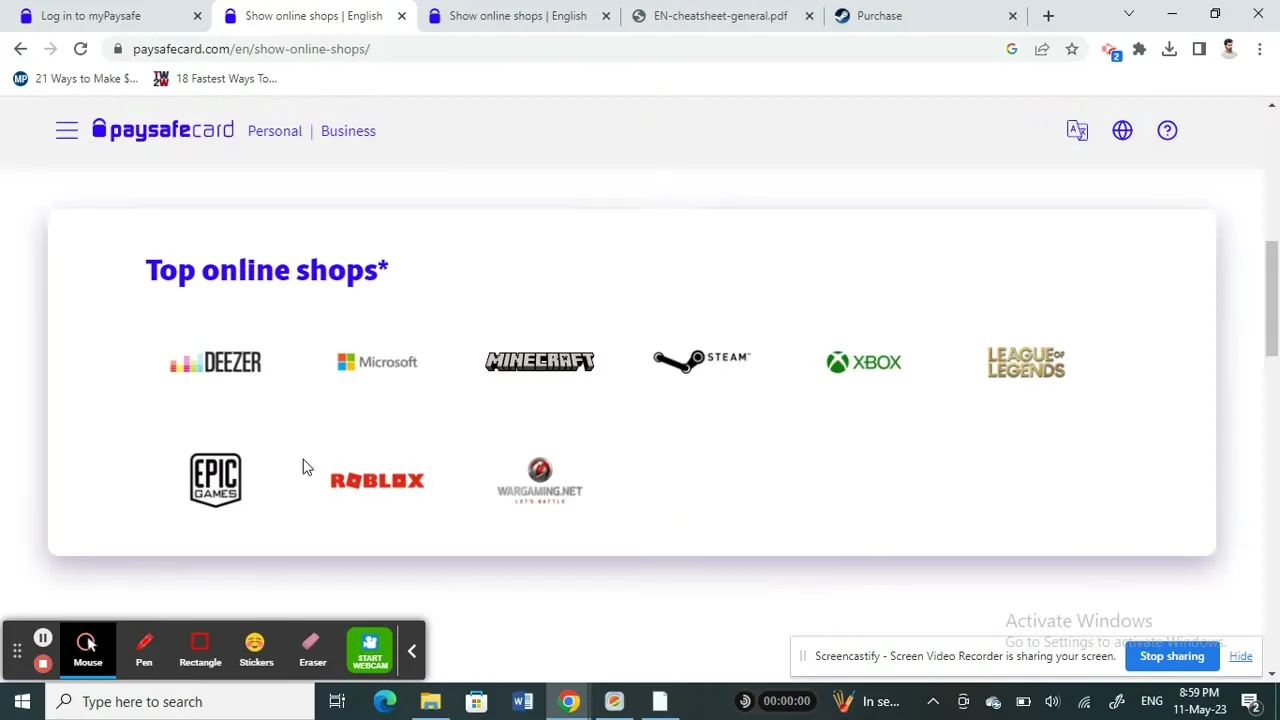Open the translate language icon on page

tap(1077, 131)
